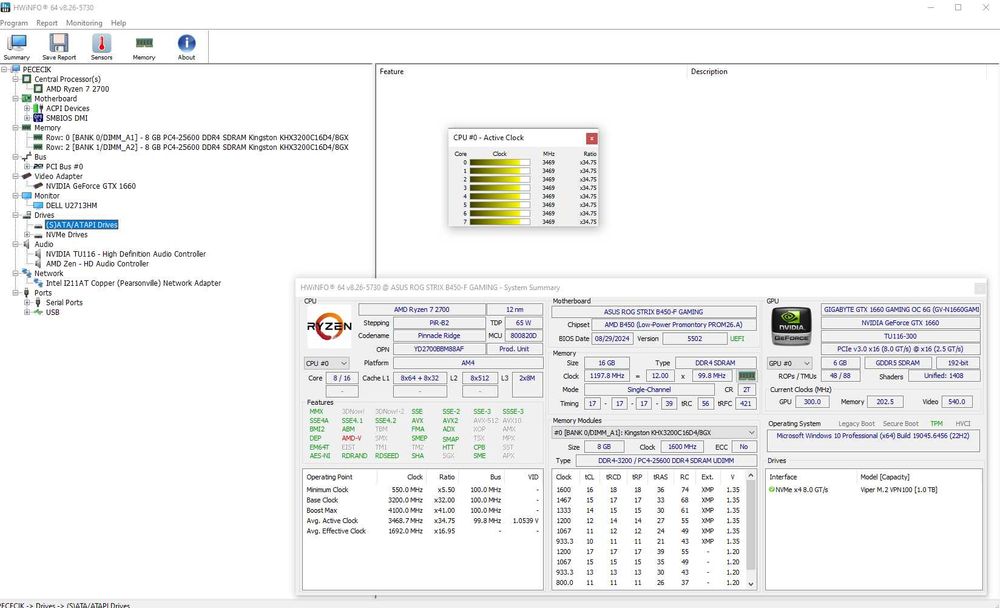The height and width of the screenshot is (608, 1000).
Task: Click the Feature column header
Action: [x=533, y=71]
